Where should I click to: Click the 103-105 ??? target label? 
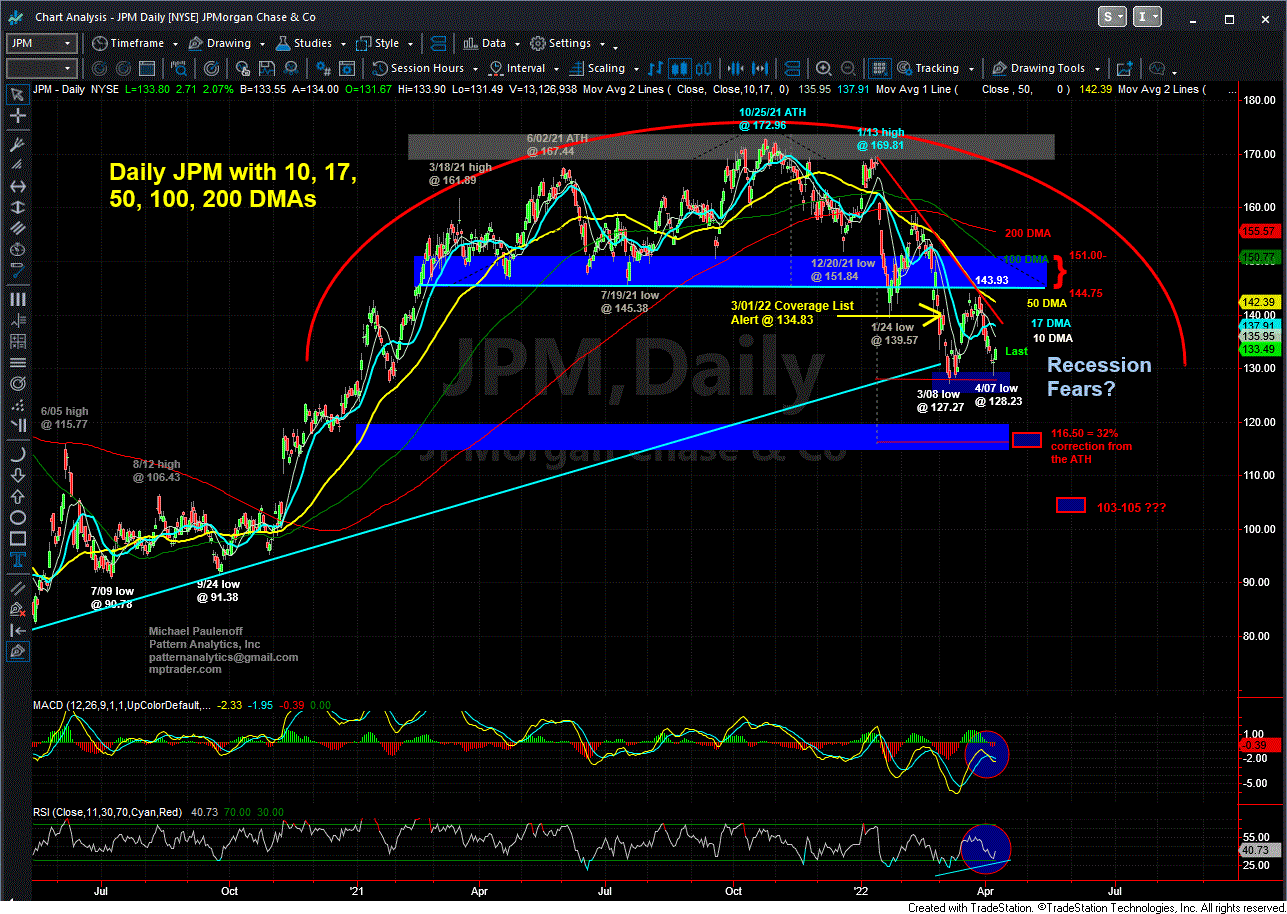click(x=1131, y=508)
